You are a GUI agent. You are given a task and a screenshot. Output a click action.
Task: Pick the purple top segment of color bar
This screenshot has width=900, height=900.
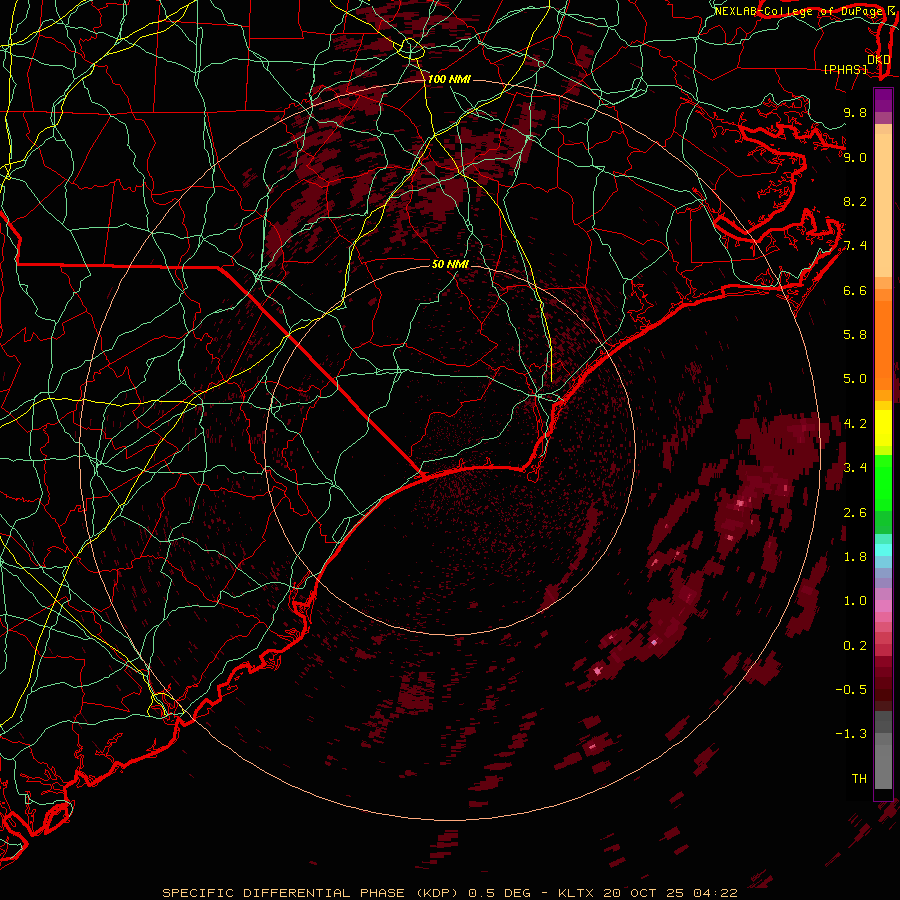(883, 100)
